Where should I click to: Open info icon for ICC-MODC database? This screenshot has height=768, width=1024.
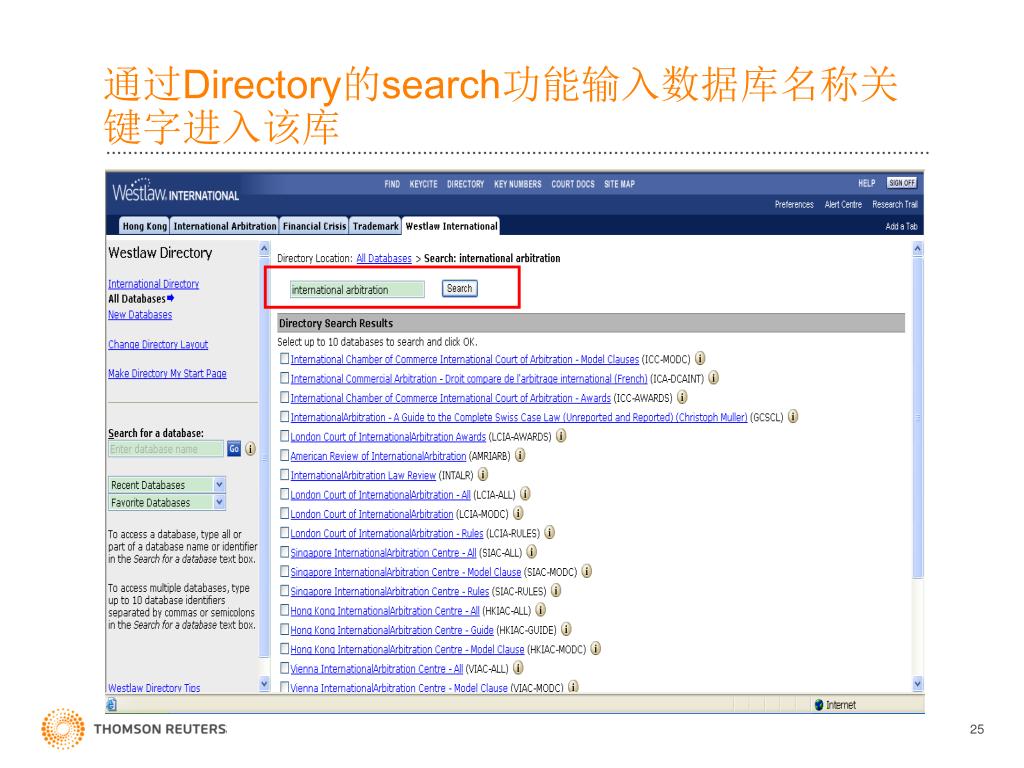[700, 359]
